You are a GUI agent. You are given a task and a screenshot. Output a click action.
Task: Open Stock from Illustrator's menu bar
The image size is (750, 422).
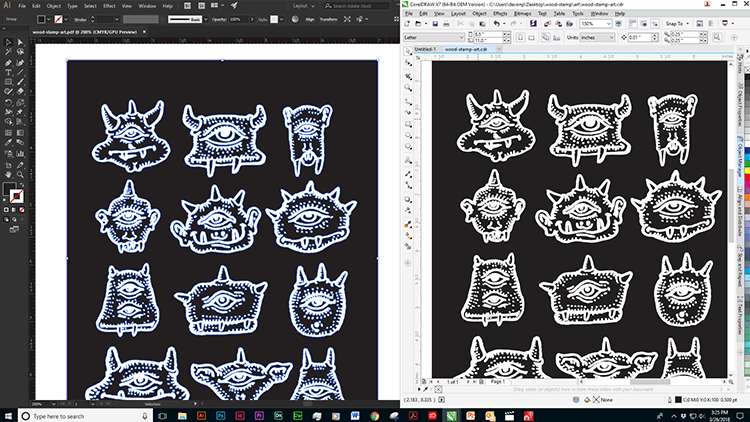[x=202, y=6]
